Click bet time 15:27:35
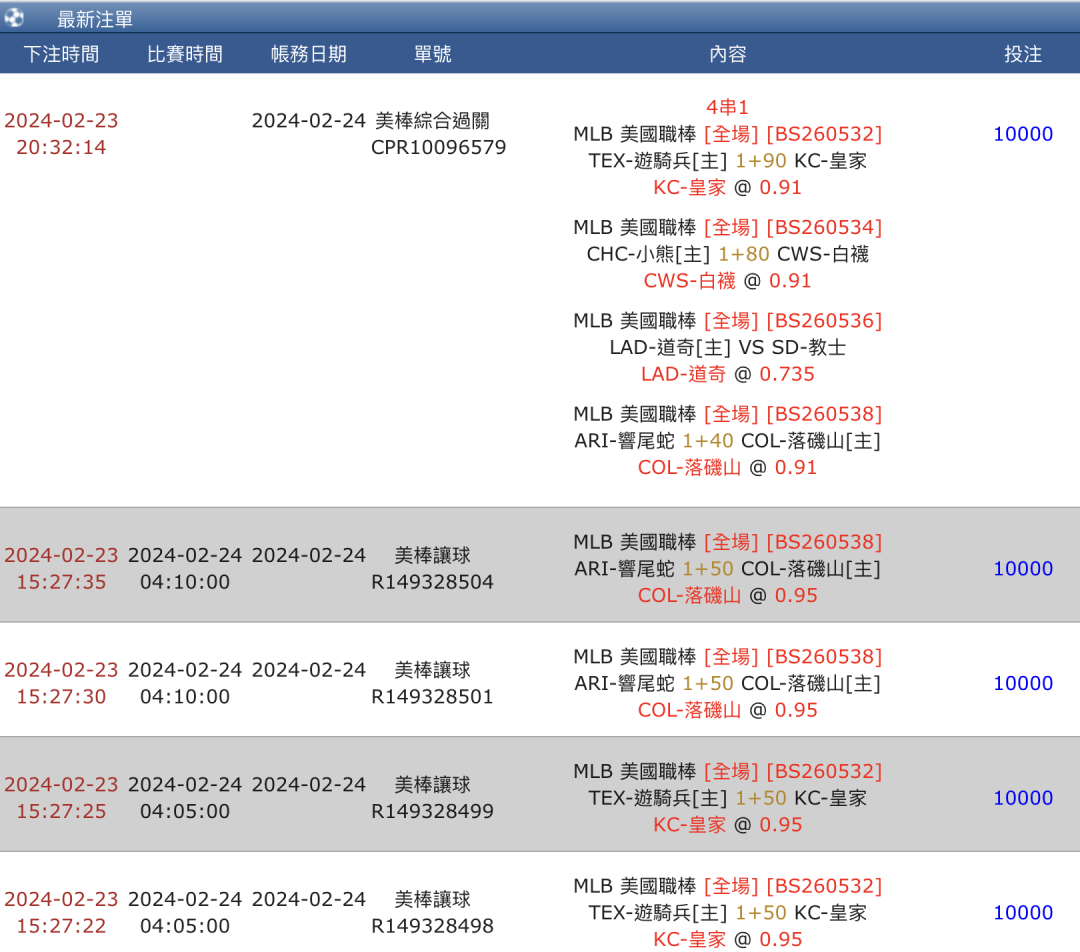Screen dimensions: 1080x952 pos(61,582)
